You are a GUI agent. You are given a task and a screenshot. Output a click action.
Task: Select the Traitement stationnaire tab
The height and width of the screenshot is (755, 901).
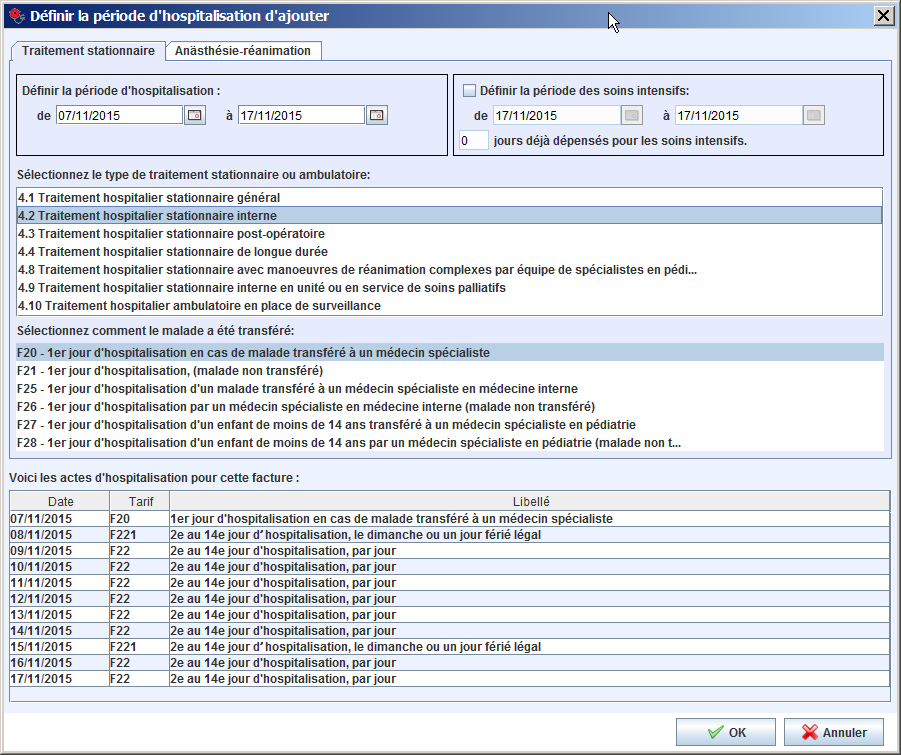[x=88, y=50]
